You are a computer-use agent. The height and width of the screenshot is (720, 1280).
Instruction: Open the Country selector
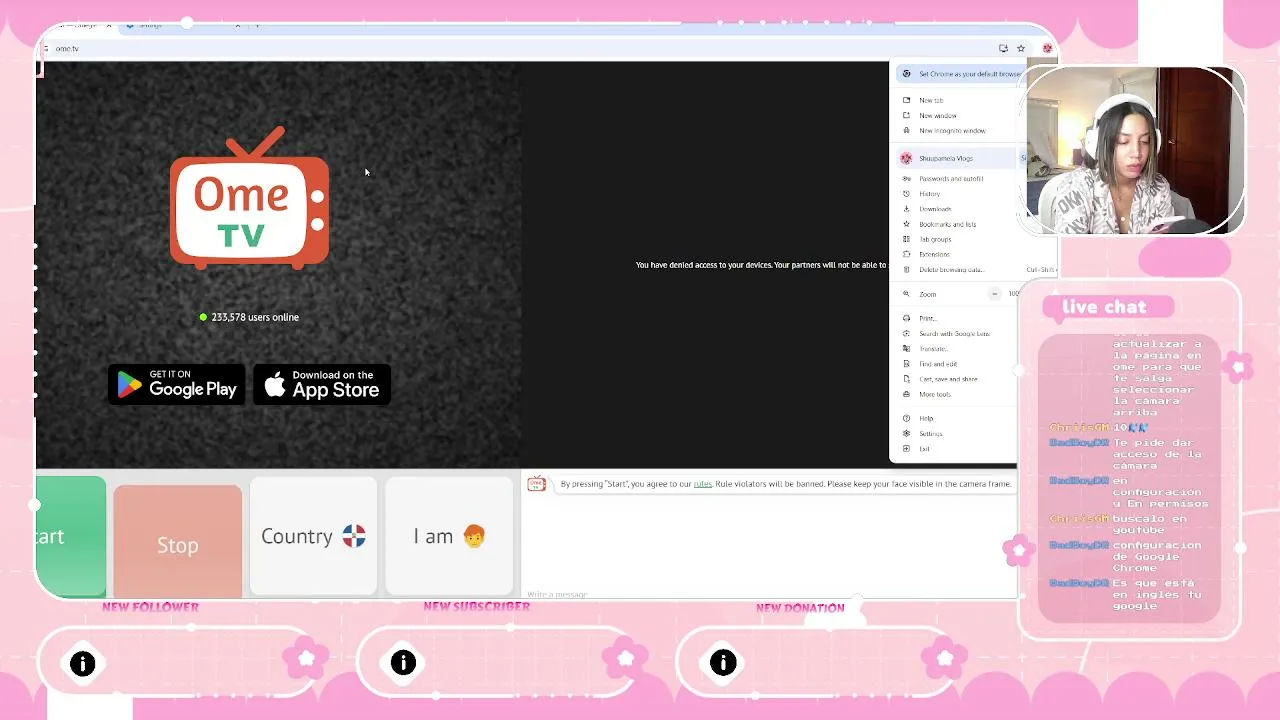coord(313,536)
